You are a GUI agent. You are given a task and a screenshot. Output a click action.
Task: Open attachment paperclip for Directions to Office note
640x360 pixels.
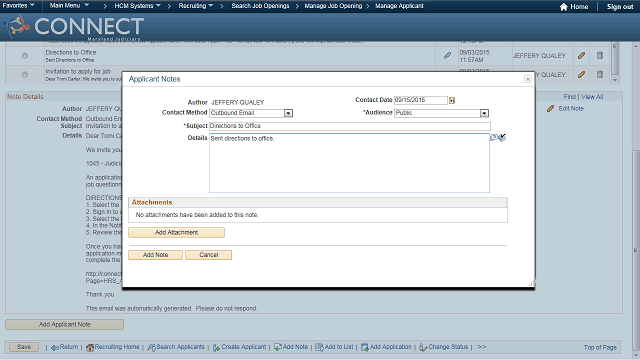pyautogui.click(x=447, y=56)
